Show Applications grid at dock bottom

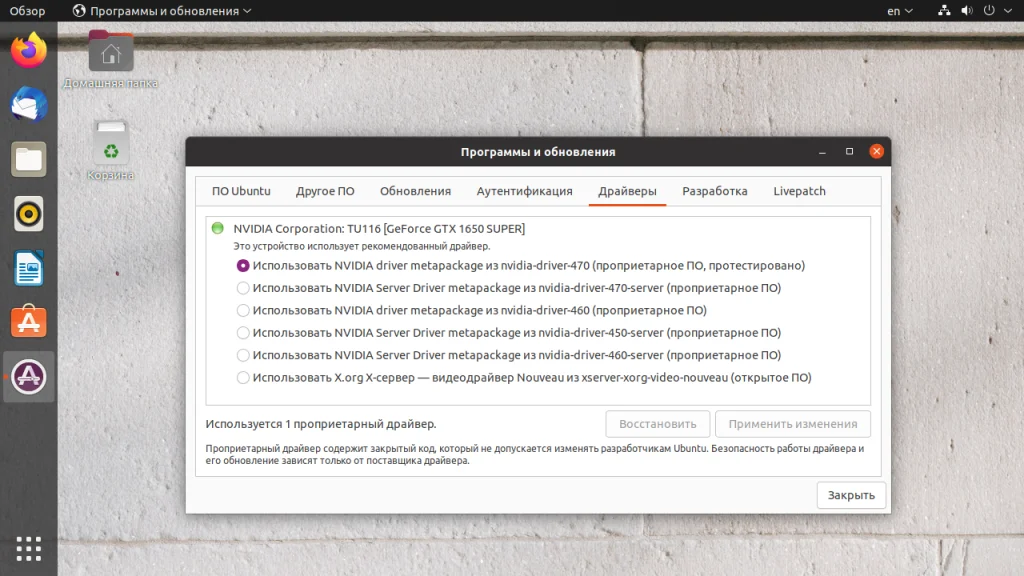(x=27, y=548)
